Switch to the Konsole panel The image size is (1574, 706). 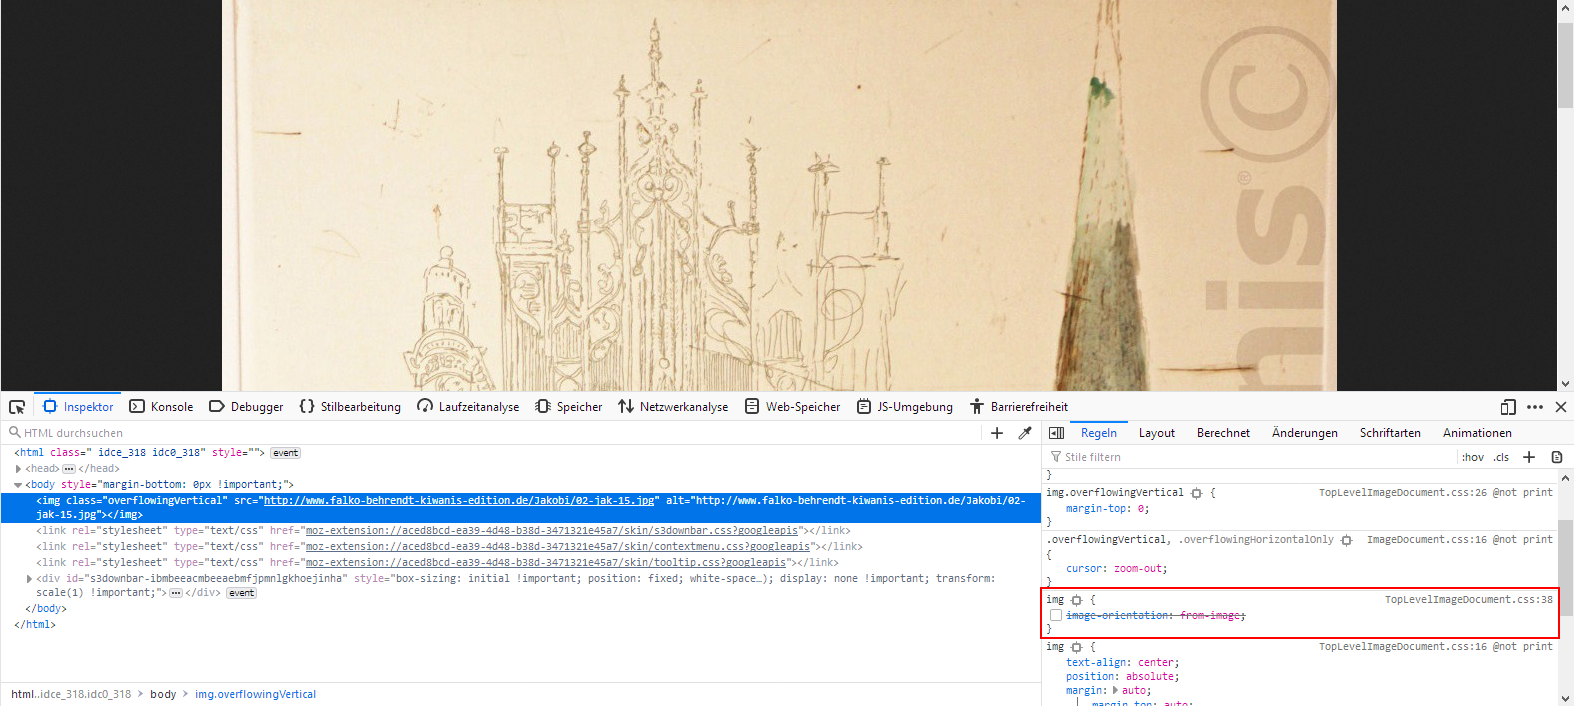(161, 407)
